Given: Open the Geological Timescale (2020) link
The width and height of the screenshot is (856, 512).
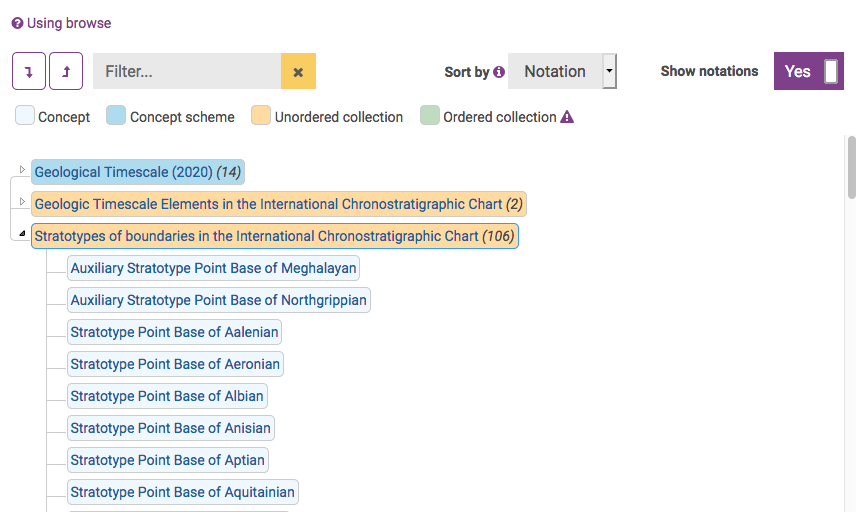Looking at the screenshot, I should (123, 172).
